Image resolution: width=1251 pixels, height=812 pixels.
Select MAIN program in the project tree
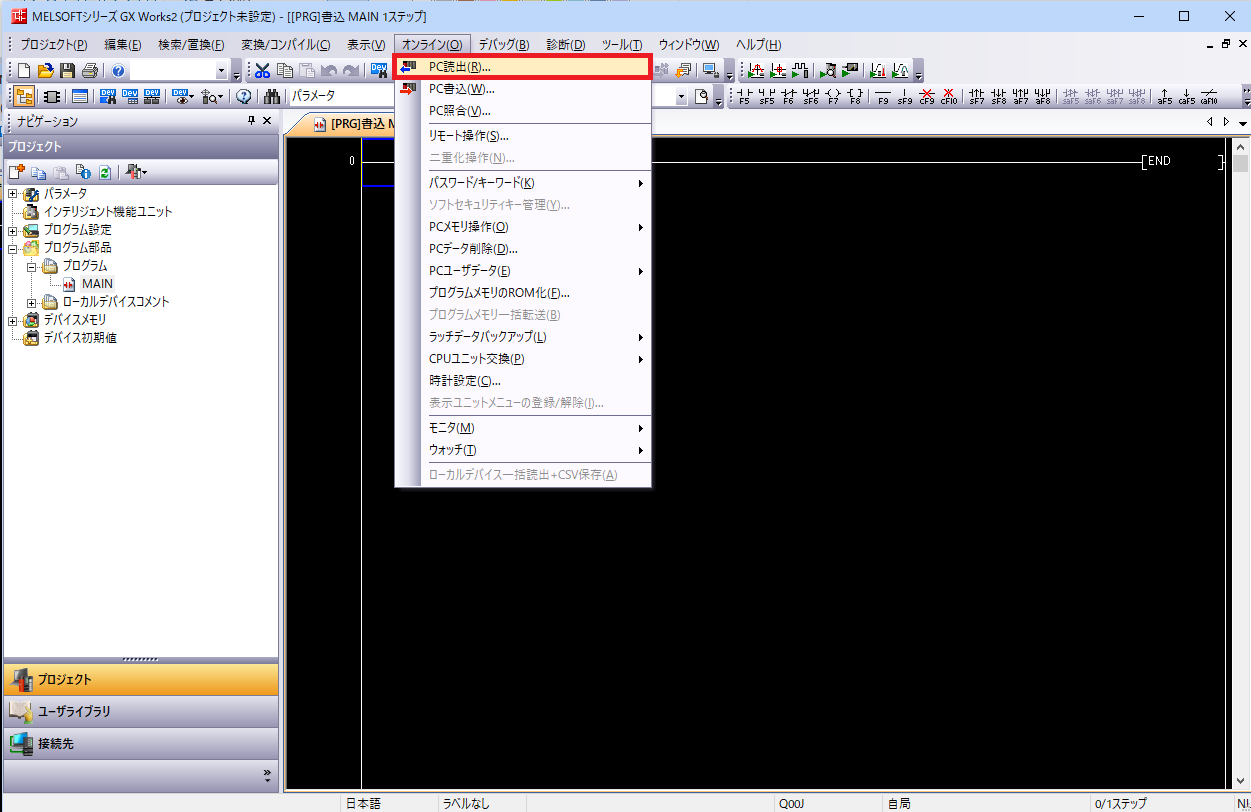pos(98,284)
